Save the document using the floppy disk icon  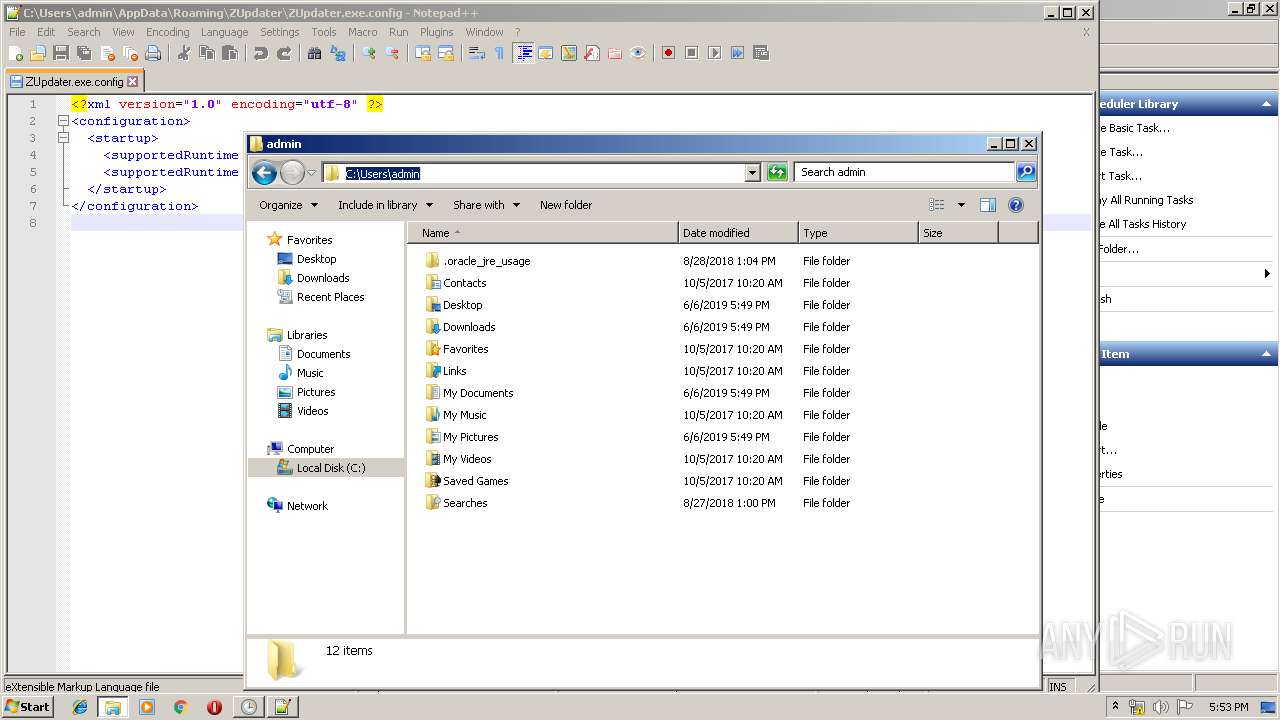coord(61,53)
